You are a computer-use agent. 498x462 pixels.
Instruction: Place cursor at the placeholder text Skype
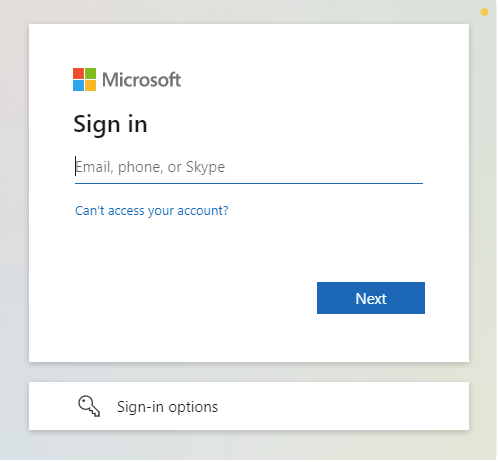click(x=205, y=167)
